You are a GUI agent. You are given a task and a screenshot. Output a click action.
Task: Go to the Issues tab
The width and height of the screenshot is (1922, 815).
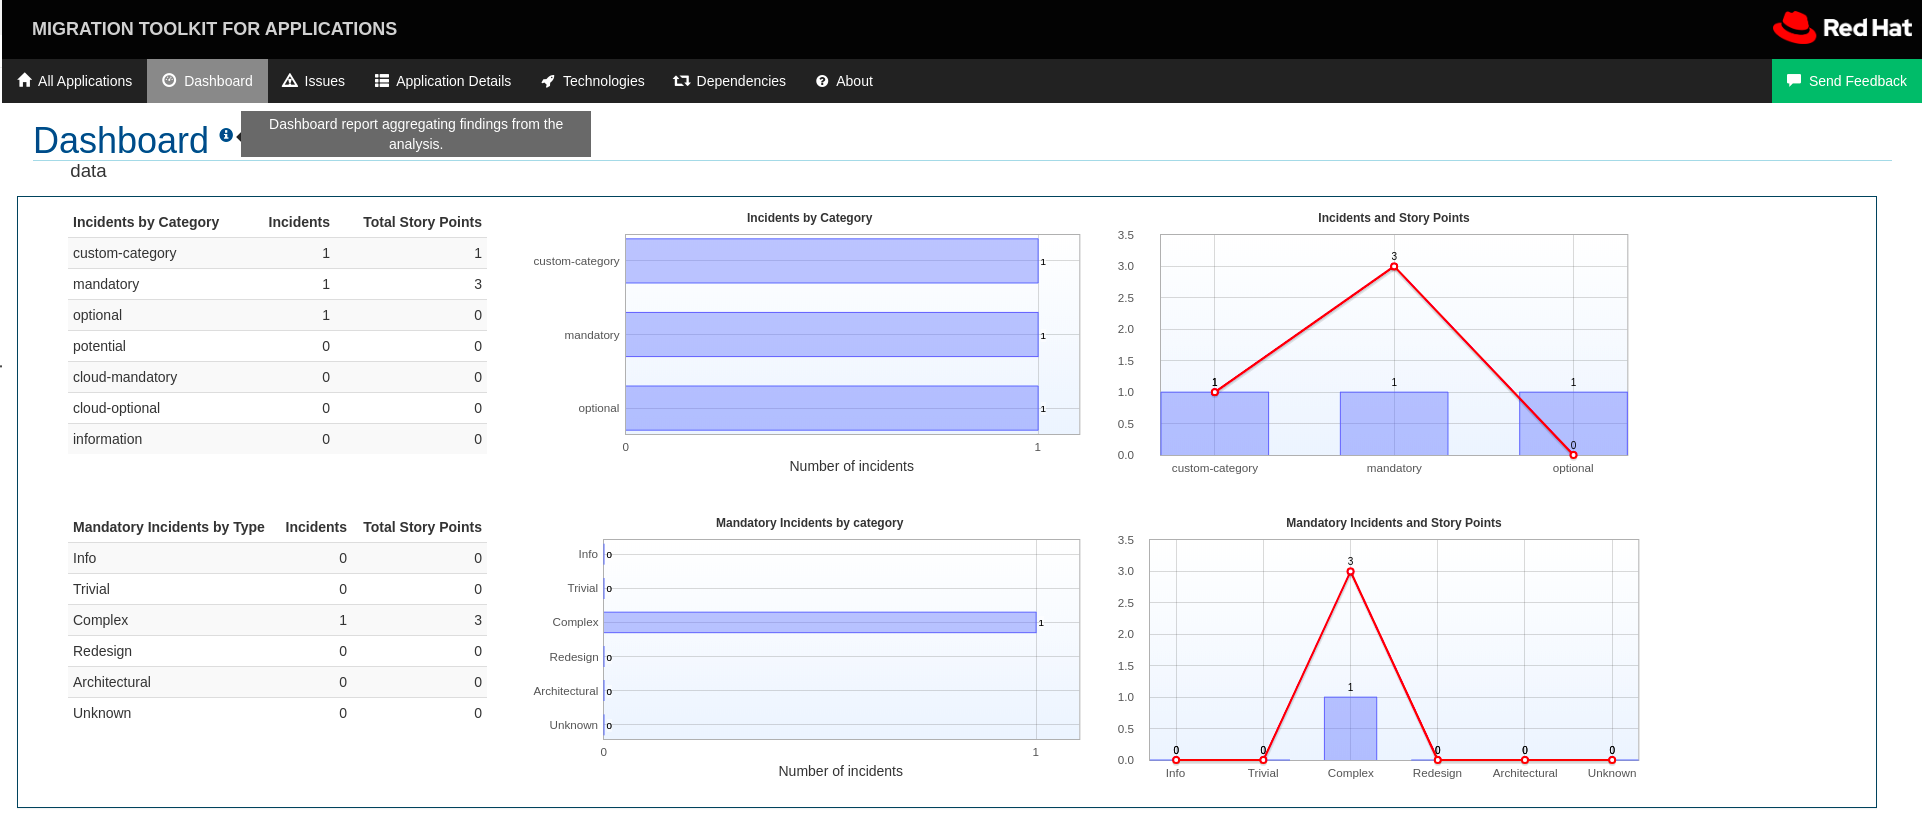pyautogui.click(x=313, y=81)
